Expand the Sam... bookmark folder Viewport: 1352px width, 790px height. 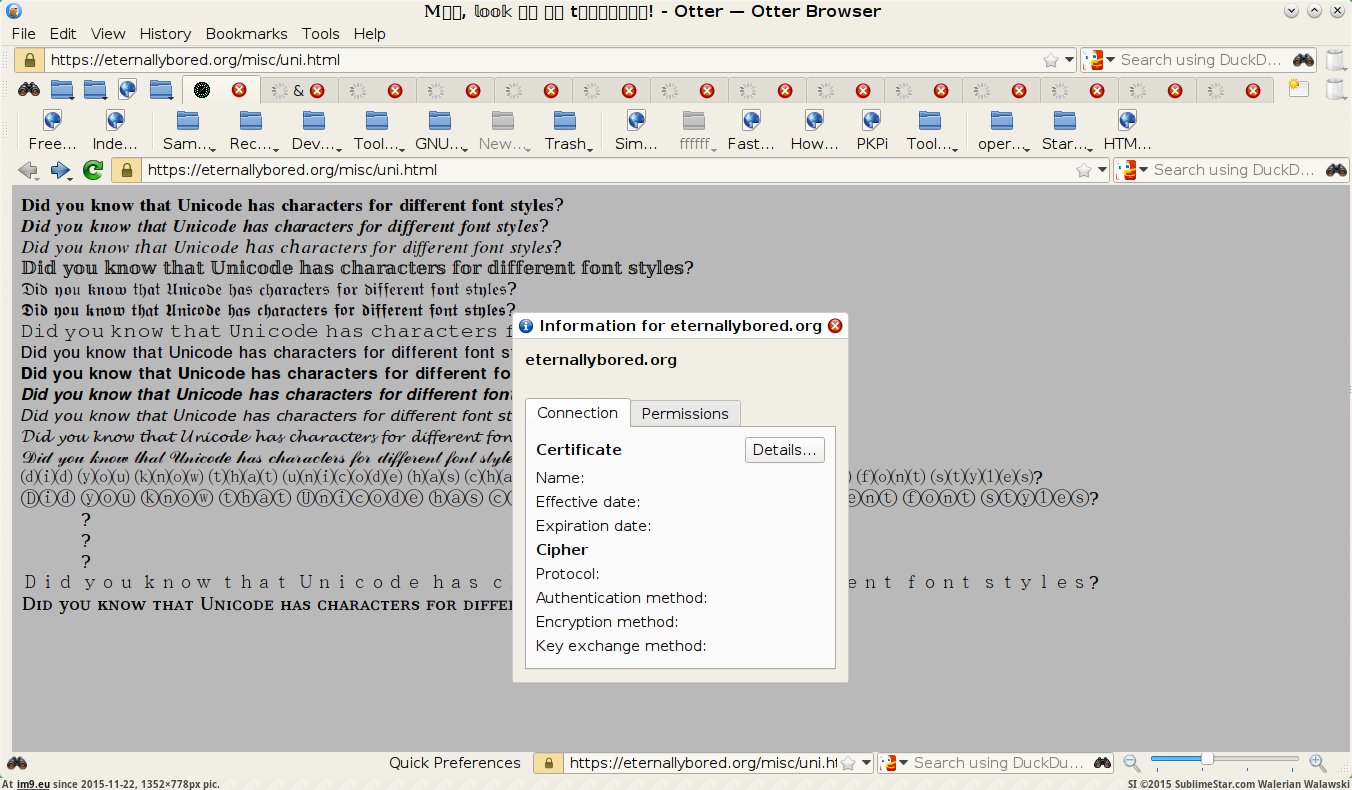click(189, 131)
